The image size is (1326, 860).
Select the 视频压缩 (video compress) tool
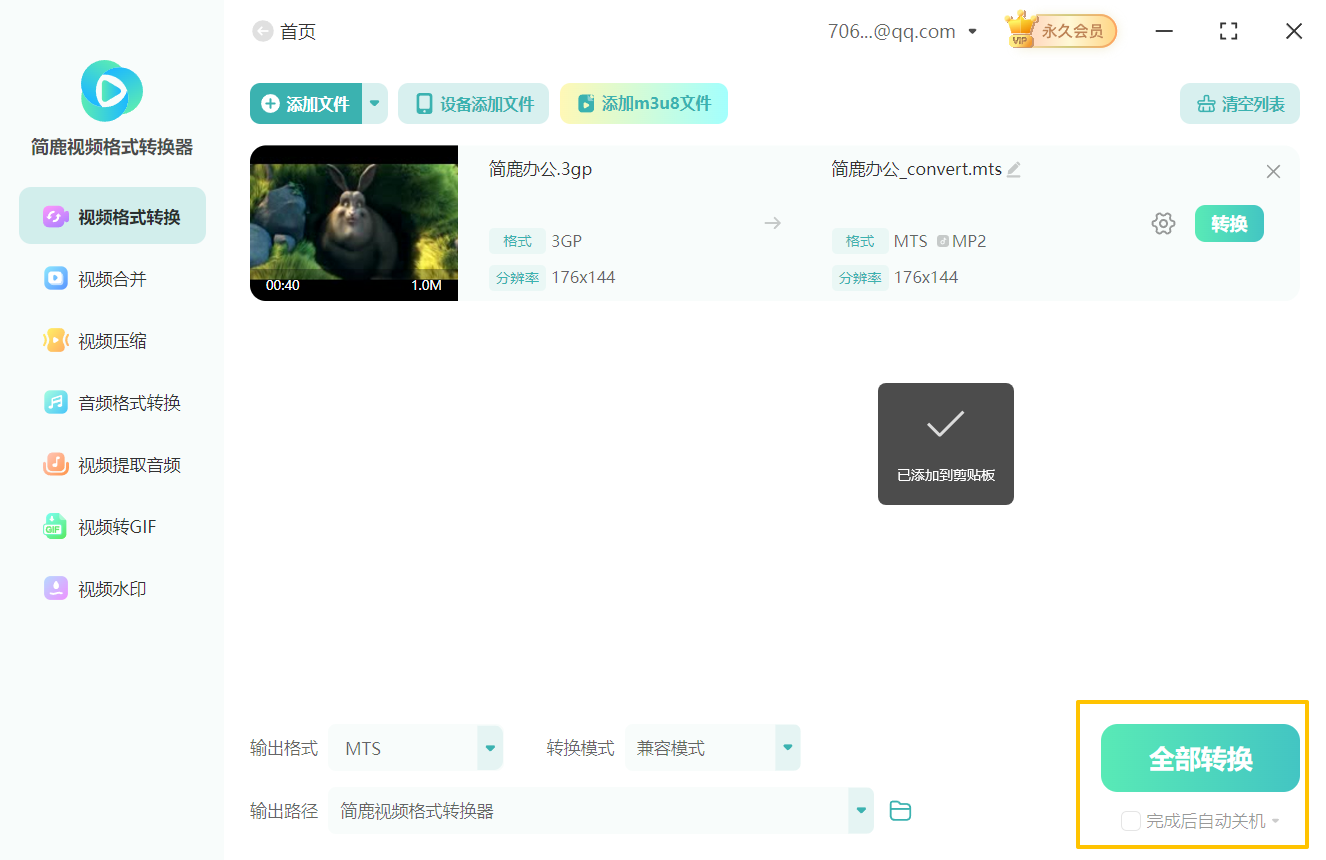point(111,340)
